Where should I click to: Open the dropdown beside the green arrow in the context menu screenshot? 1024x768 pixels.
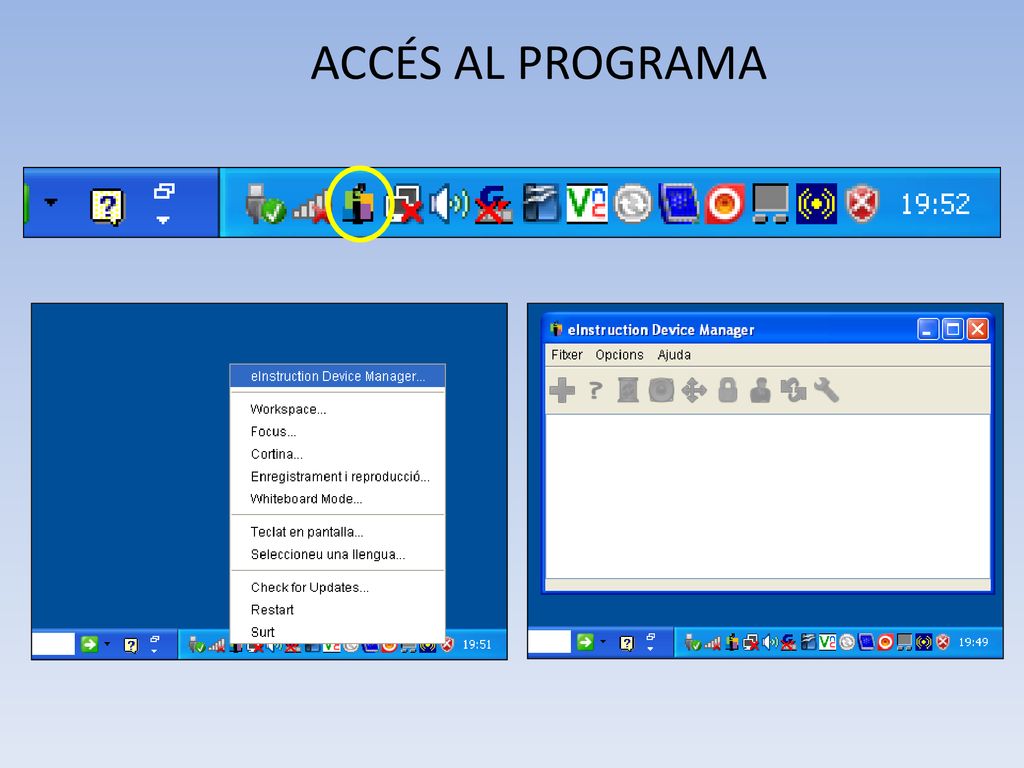coord(107,645)
